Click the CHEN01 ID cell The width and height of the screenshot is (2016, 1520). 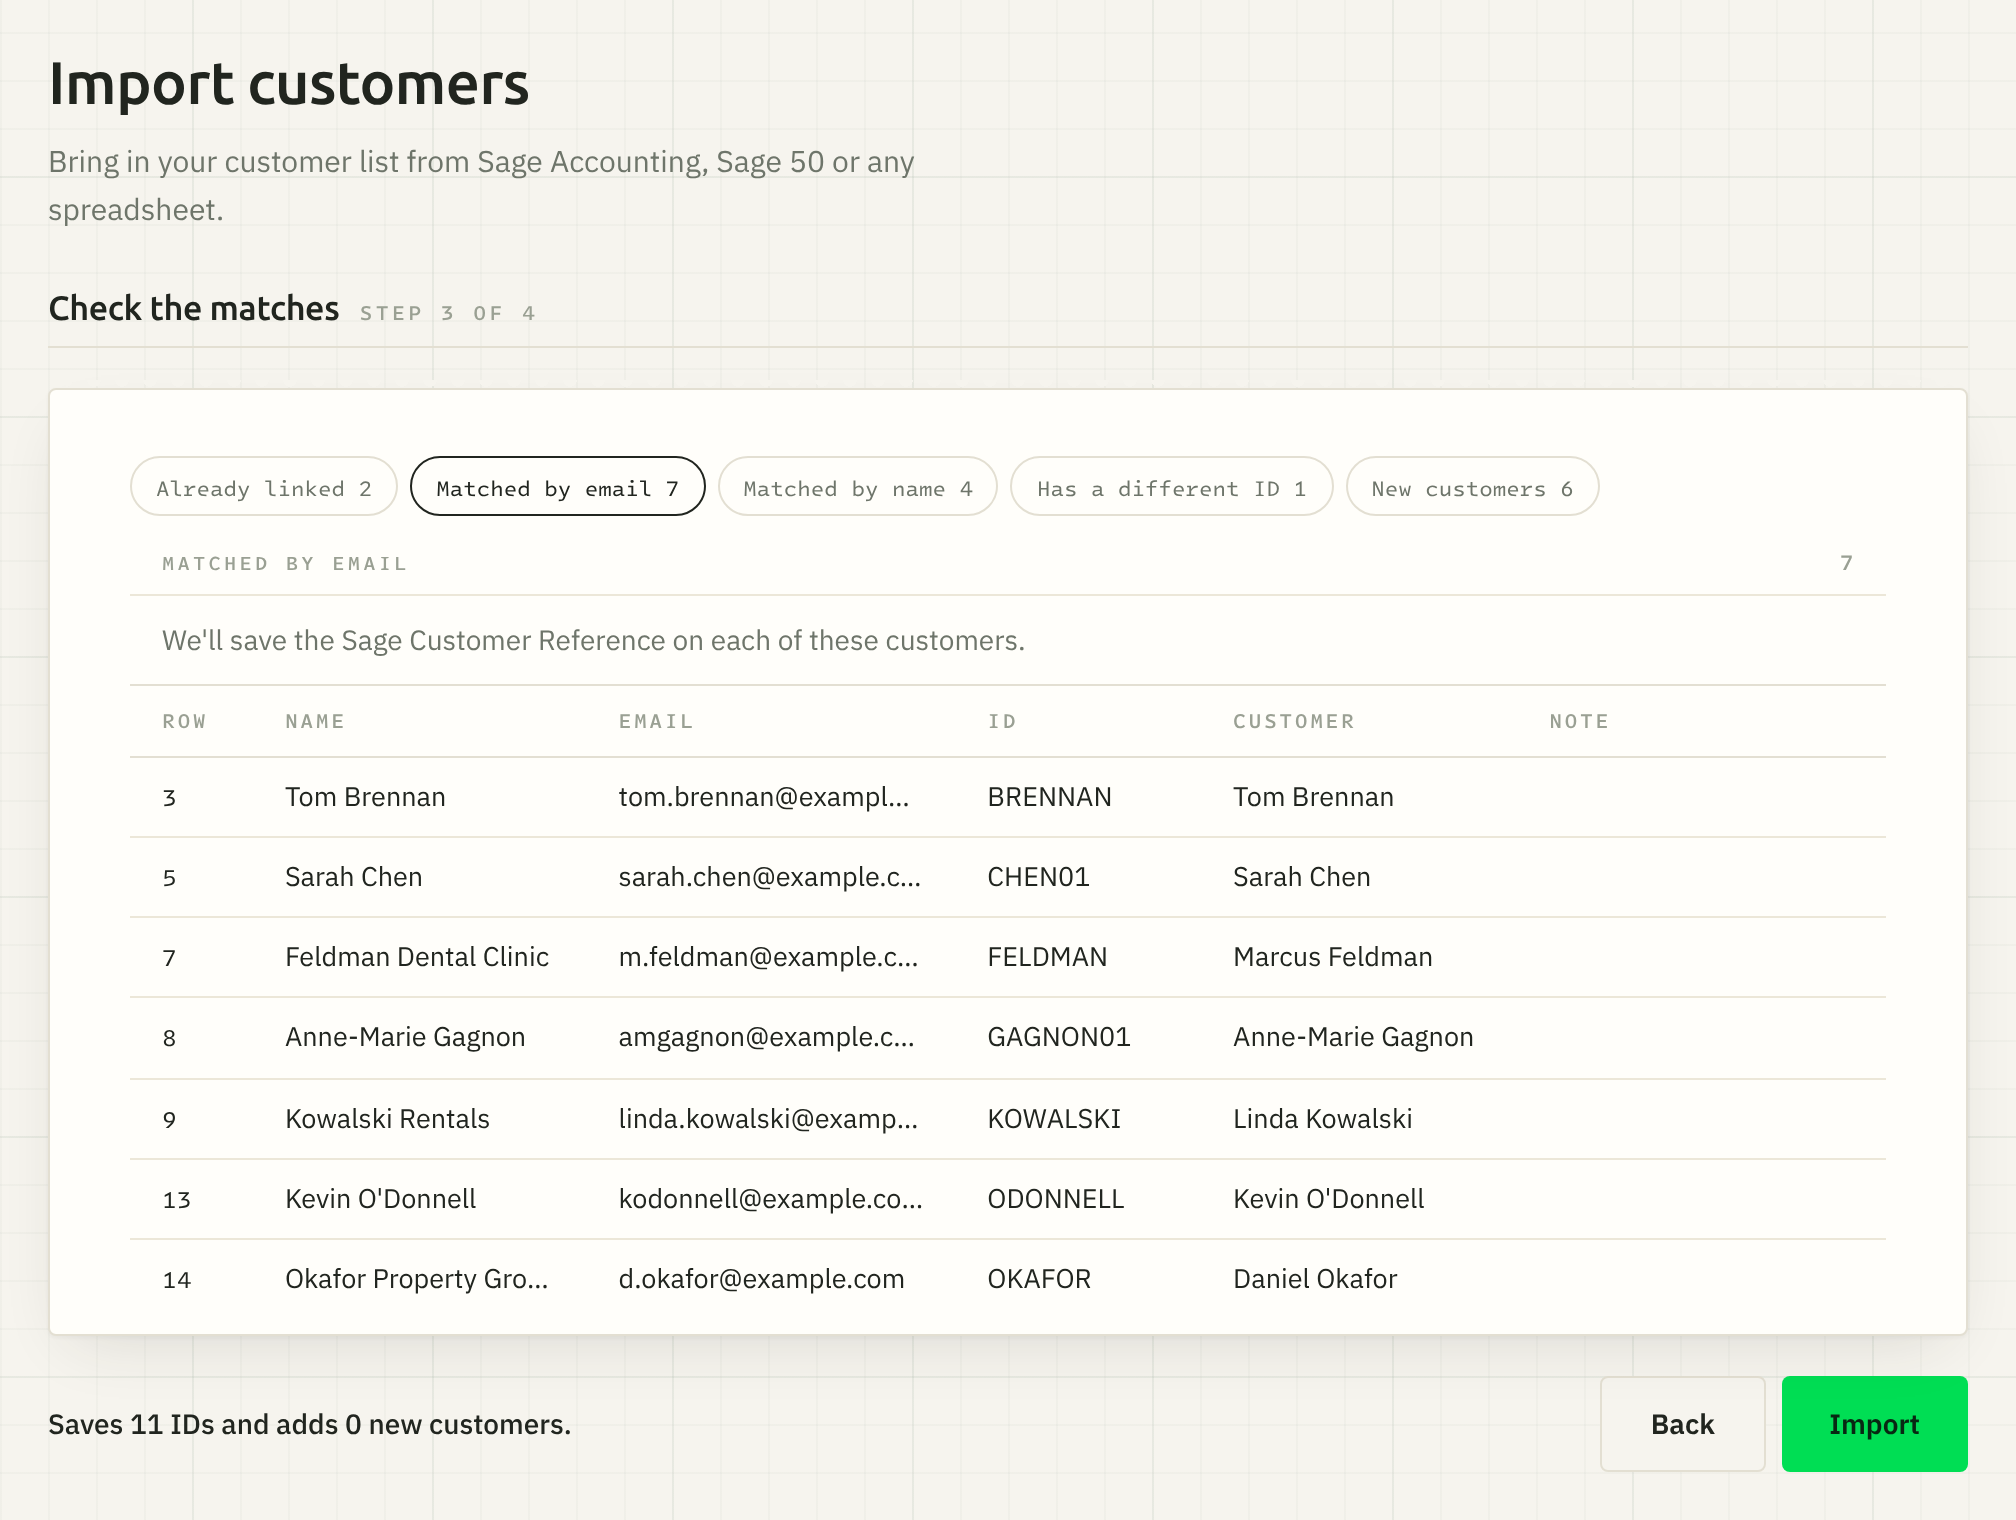point(1038,877)
